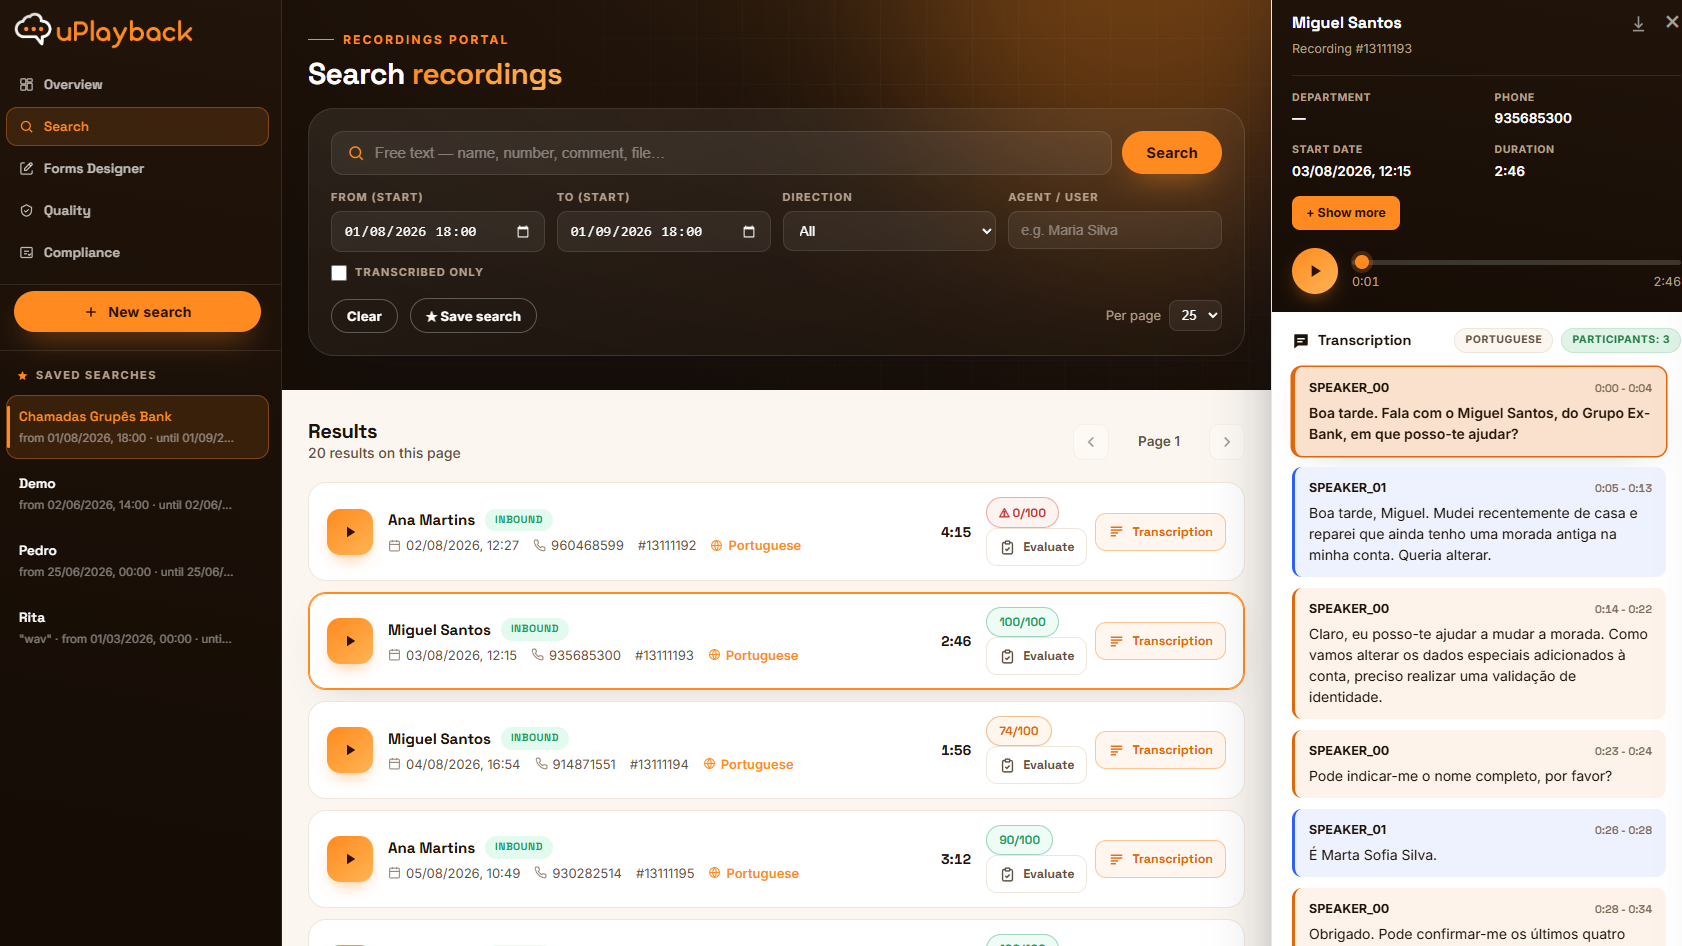Screen dimensions: 1682x946
Task: Close the Miguel Santos recording panel
Action: pyautogui.click(x=1672, y=22)
